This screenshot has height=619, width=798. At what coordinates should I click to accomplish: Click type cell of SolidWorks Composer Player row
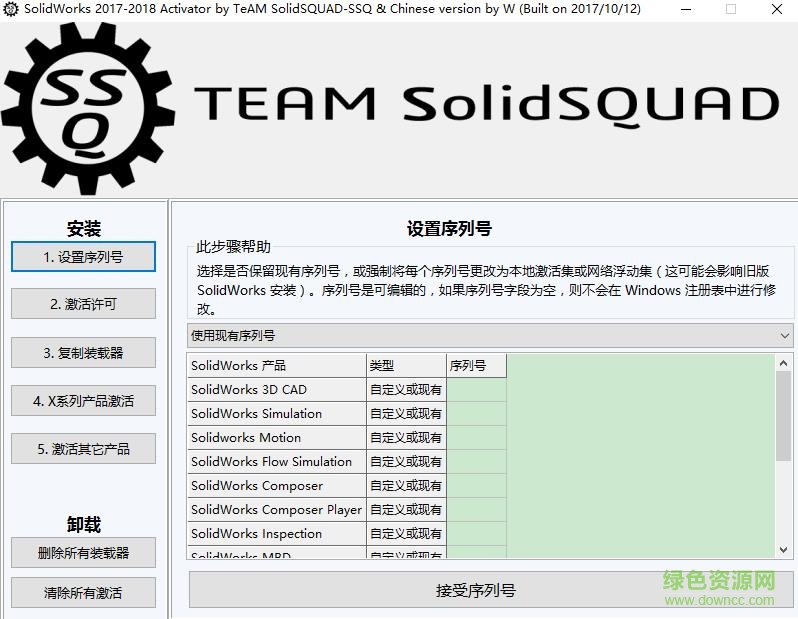406,510
